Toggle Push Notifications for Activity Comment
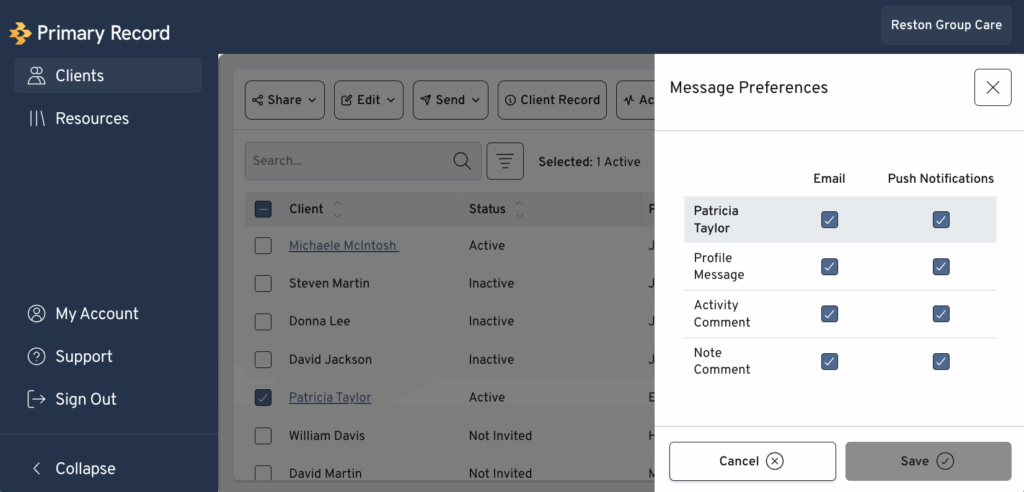The width and height of the screenshot is (1024, 492). (941, 314)
